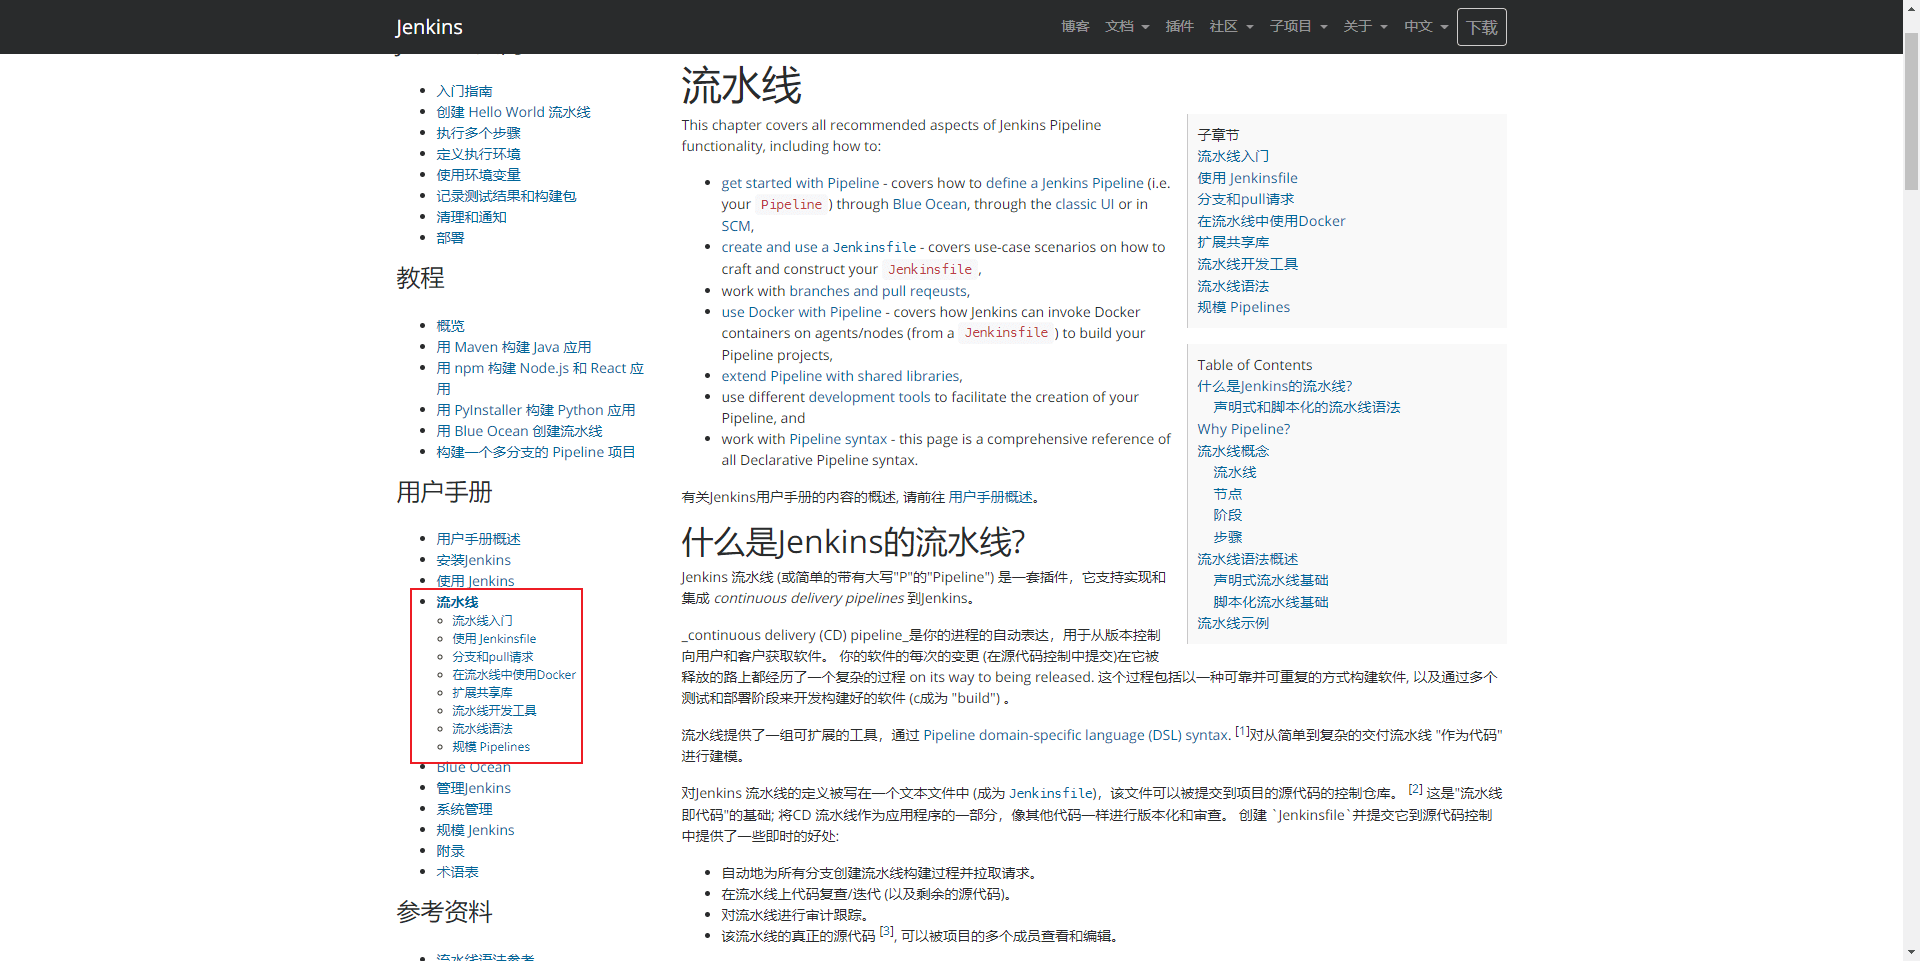This screenshot has height=961, width=1920.
Task: Open 用 Maven 构建 Java 应用 tutorial
Action: (x=514, y=347)
